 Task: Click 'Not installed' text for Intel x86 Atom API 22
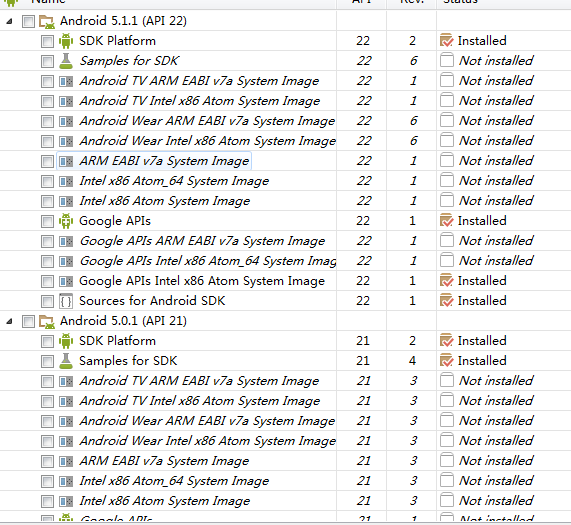[x=496, y=201]
